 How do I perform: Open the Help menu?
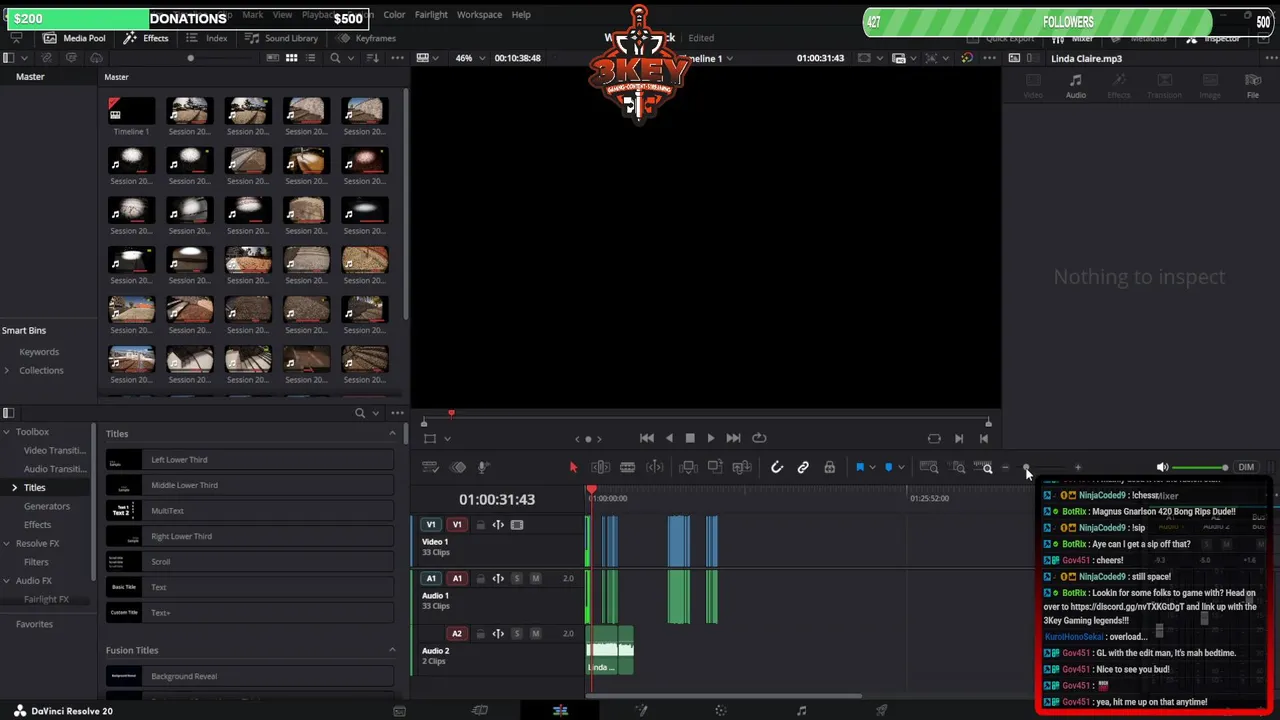[x=521, y=15]
